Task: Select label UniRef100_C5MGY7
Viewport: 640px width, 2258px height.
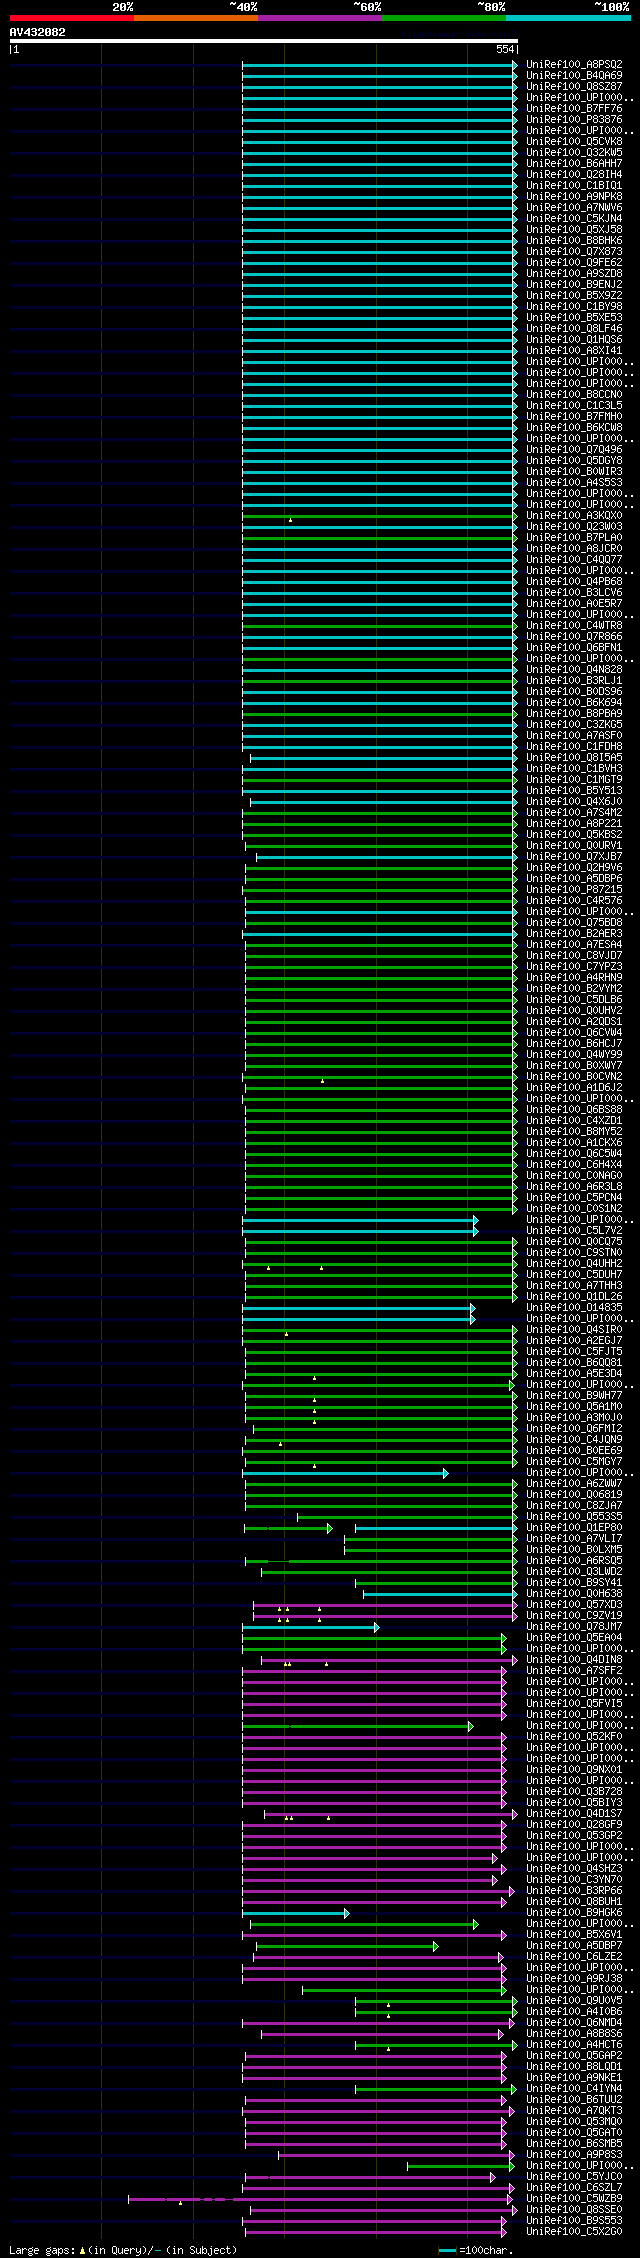Action: click(574, 1461)
